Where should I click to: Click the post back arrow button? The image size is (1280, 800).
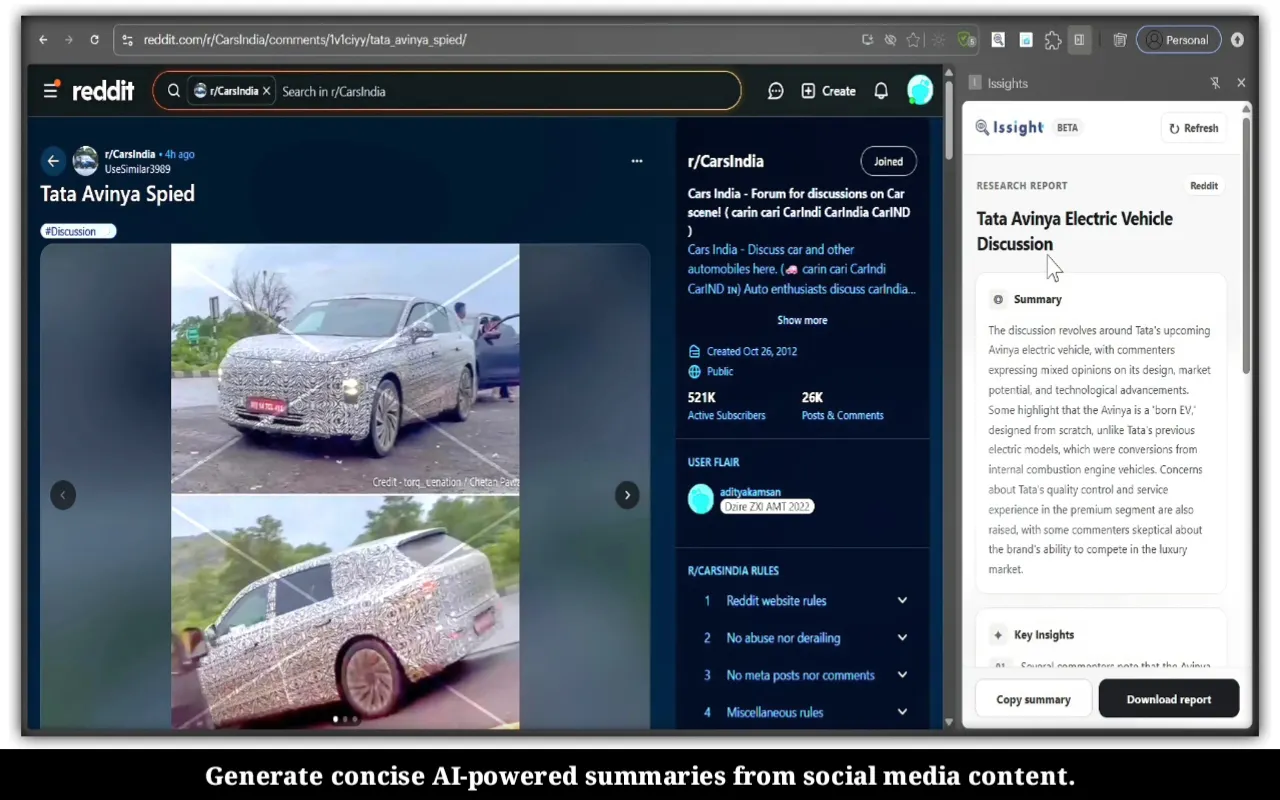pos(53,161)
